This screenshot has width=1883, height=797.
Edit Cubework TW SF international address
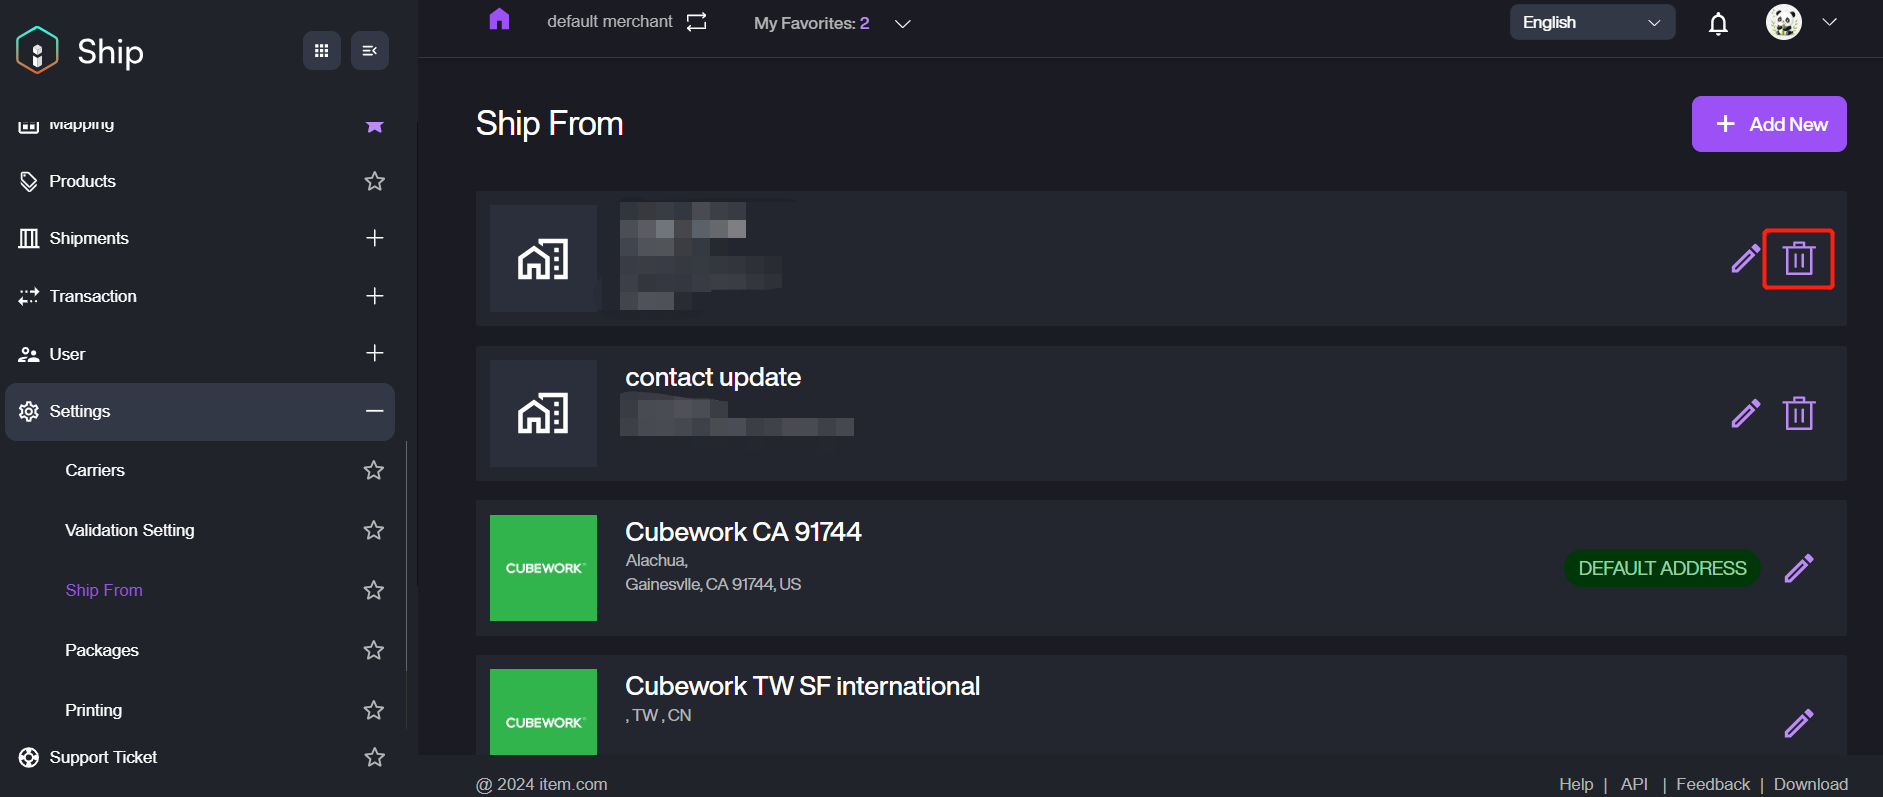(x=1798, y=723)
